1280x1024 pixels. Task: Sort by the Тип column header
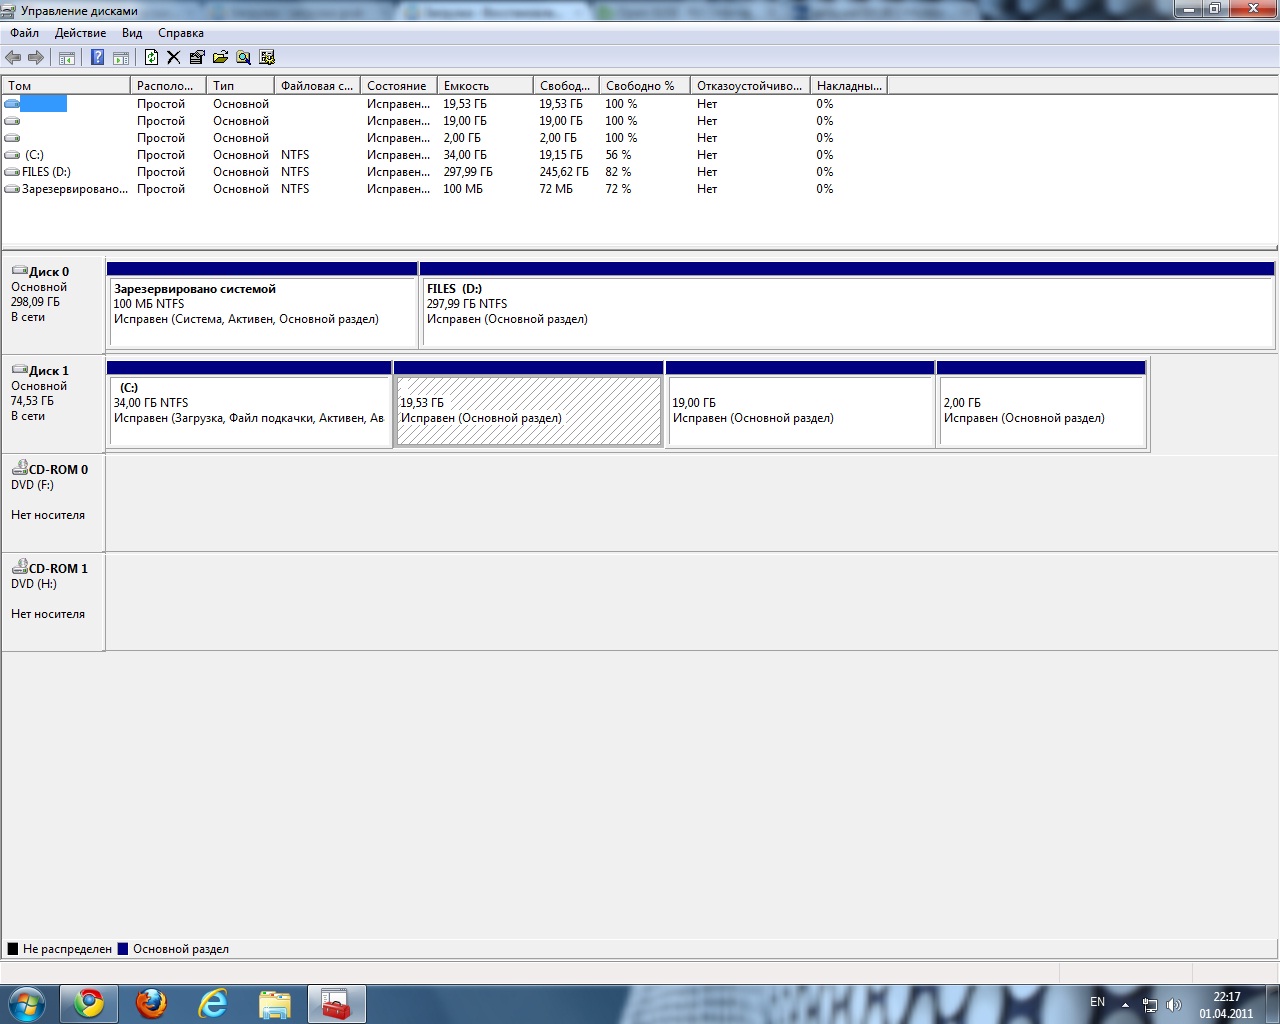click(x=240, y=86)
